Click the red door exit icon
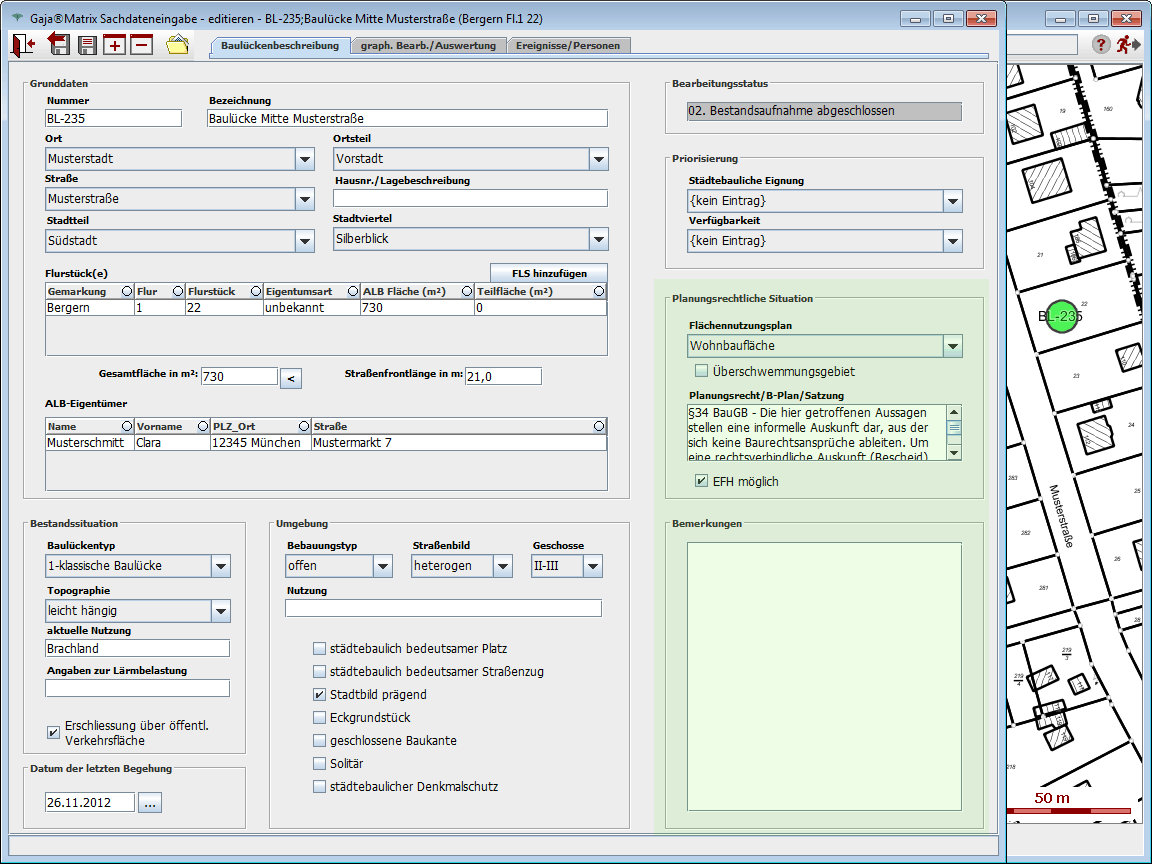 [23, 44]
